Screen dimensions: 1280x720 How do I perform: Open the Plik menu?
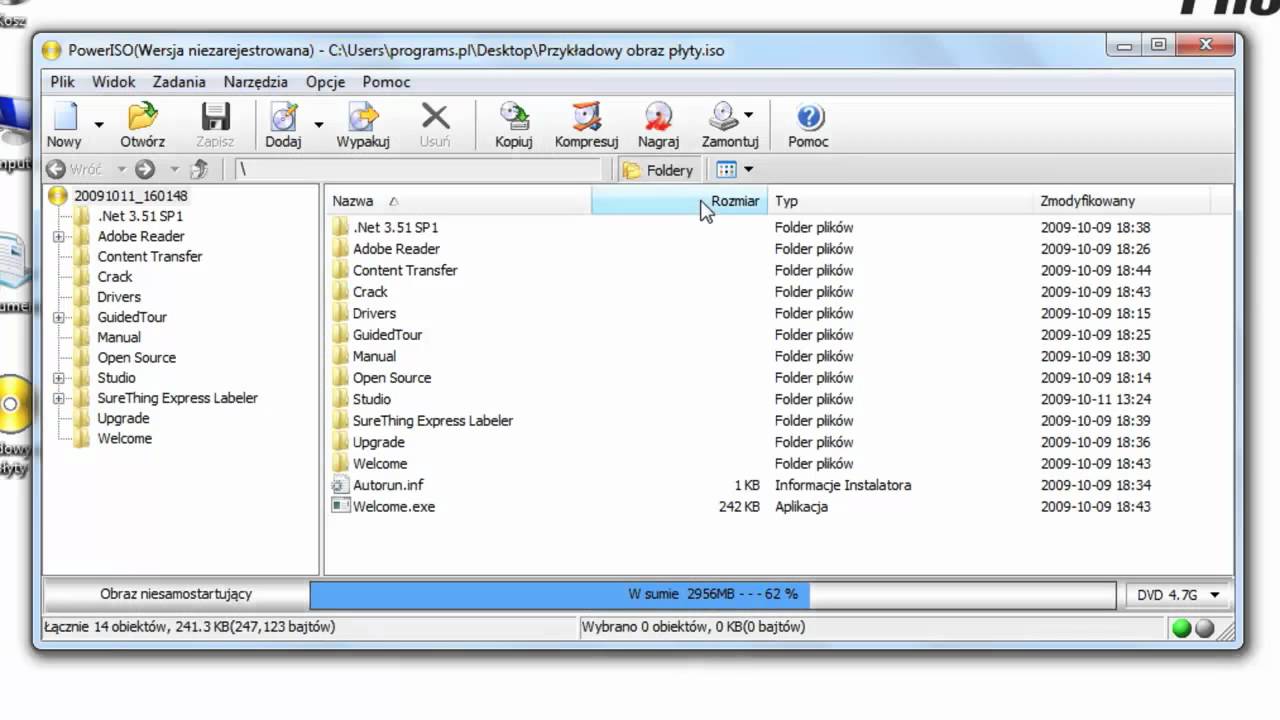pyautogui.click(x=62, y=82)
